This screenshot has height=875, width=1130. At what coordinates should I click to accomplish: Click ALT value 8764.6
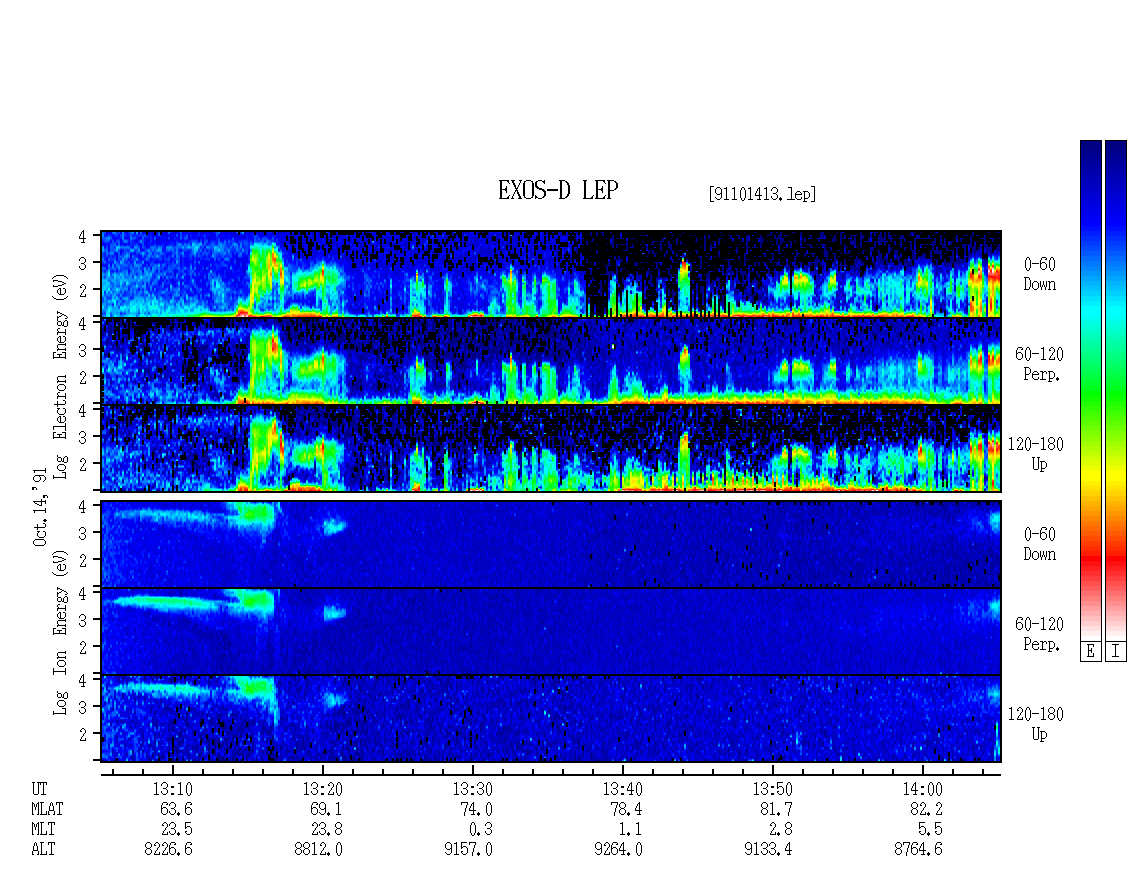[918, 850]
